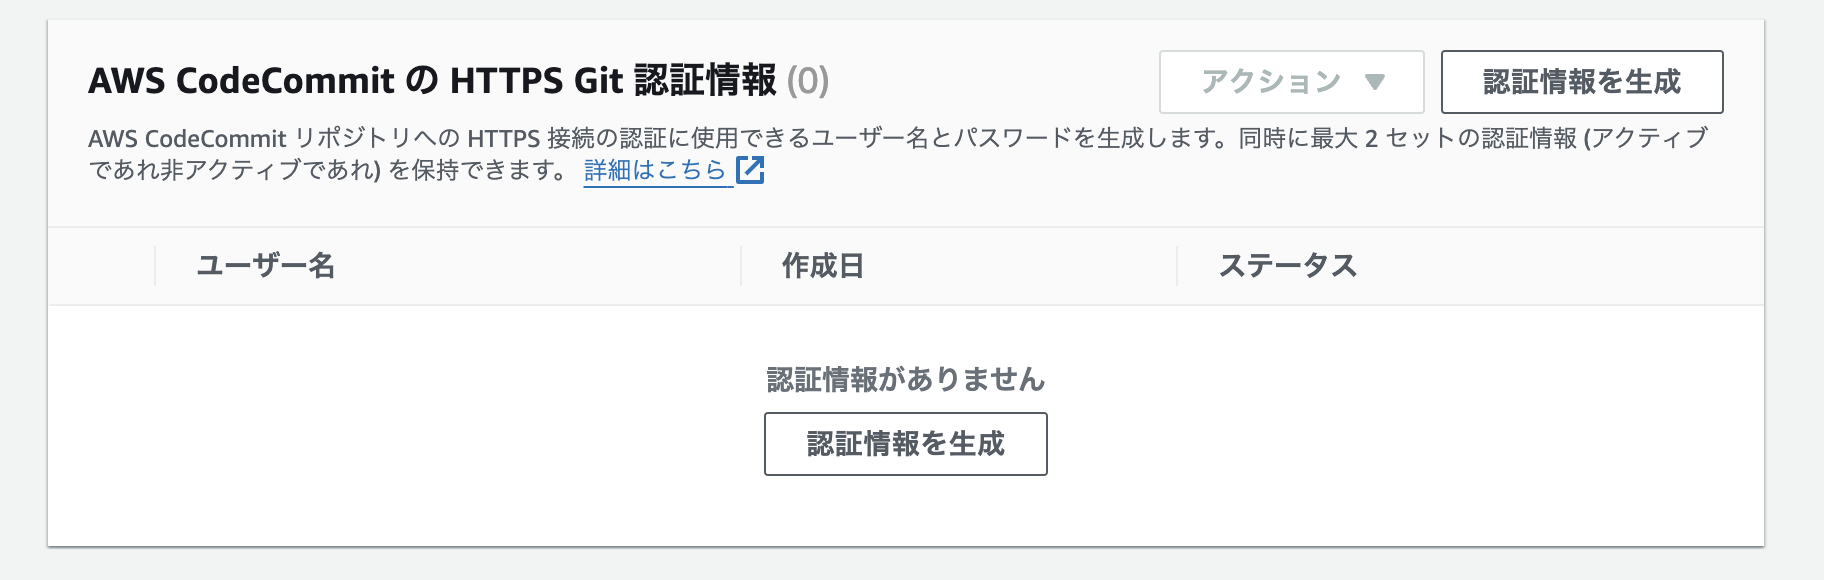
Task: Click the top 認証情報を生成 button
Action: (1581, 82)
